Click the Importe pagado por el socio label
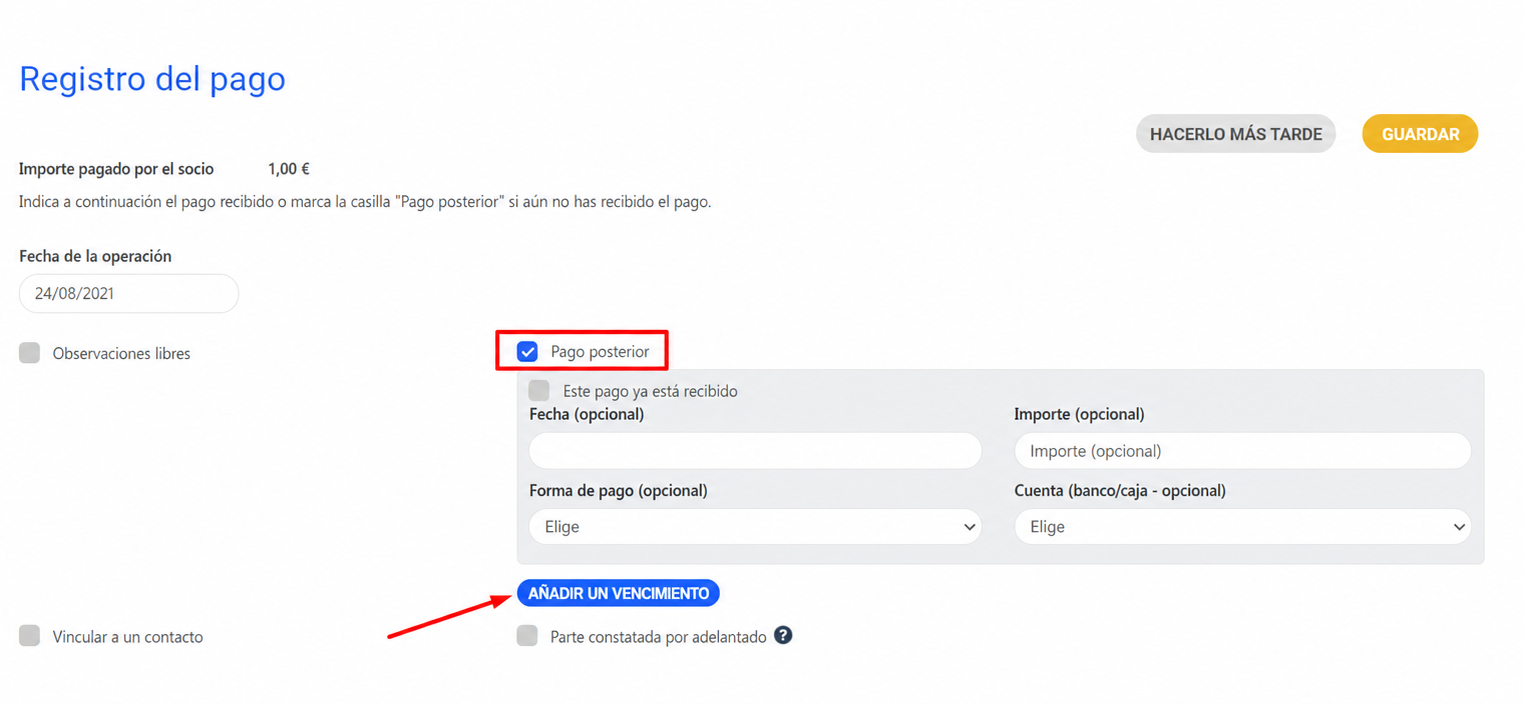Viewport: 1524px width, 704px height. click(116, 169)
